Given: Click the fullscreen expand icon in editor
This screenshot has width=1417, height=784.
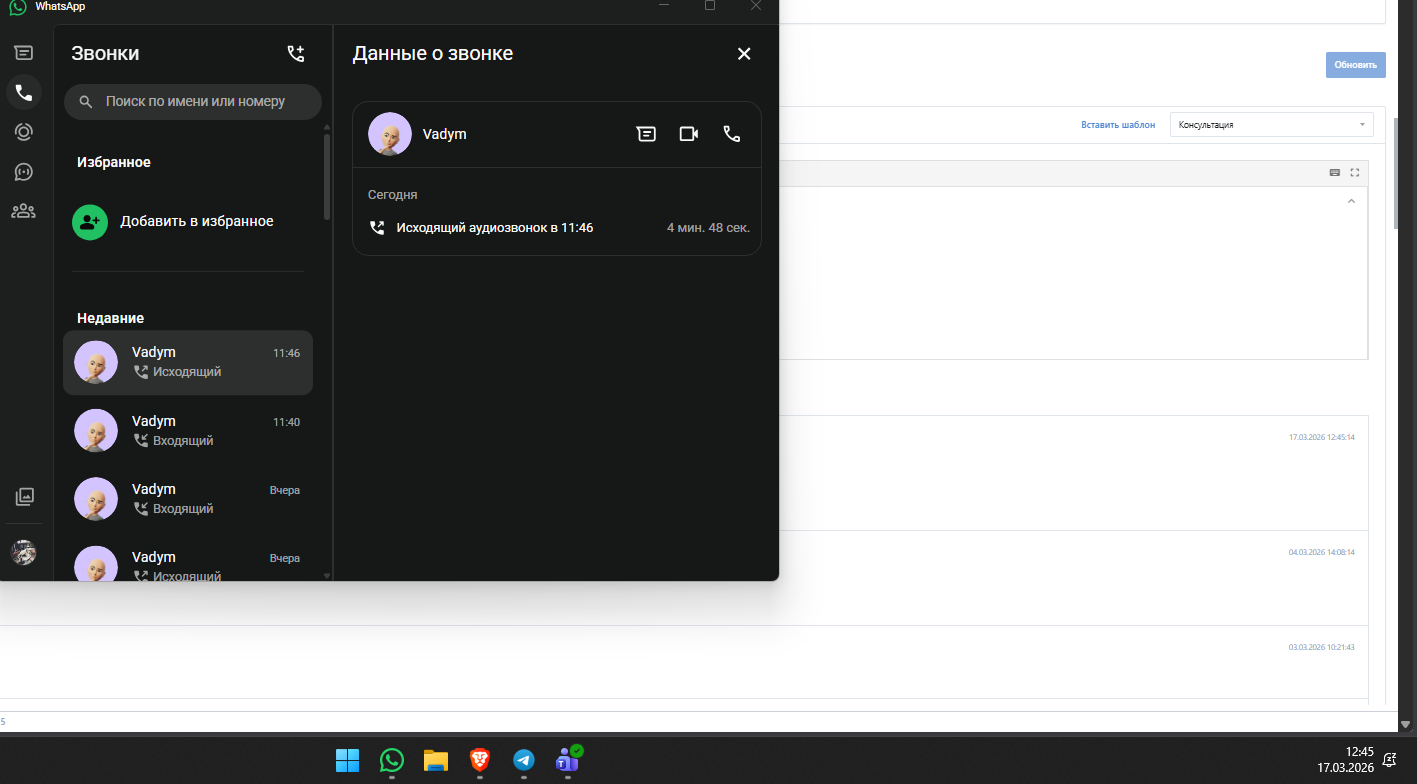Looking at the screenshot, I should [x=1355, y=172].
